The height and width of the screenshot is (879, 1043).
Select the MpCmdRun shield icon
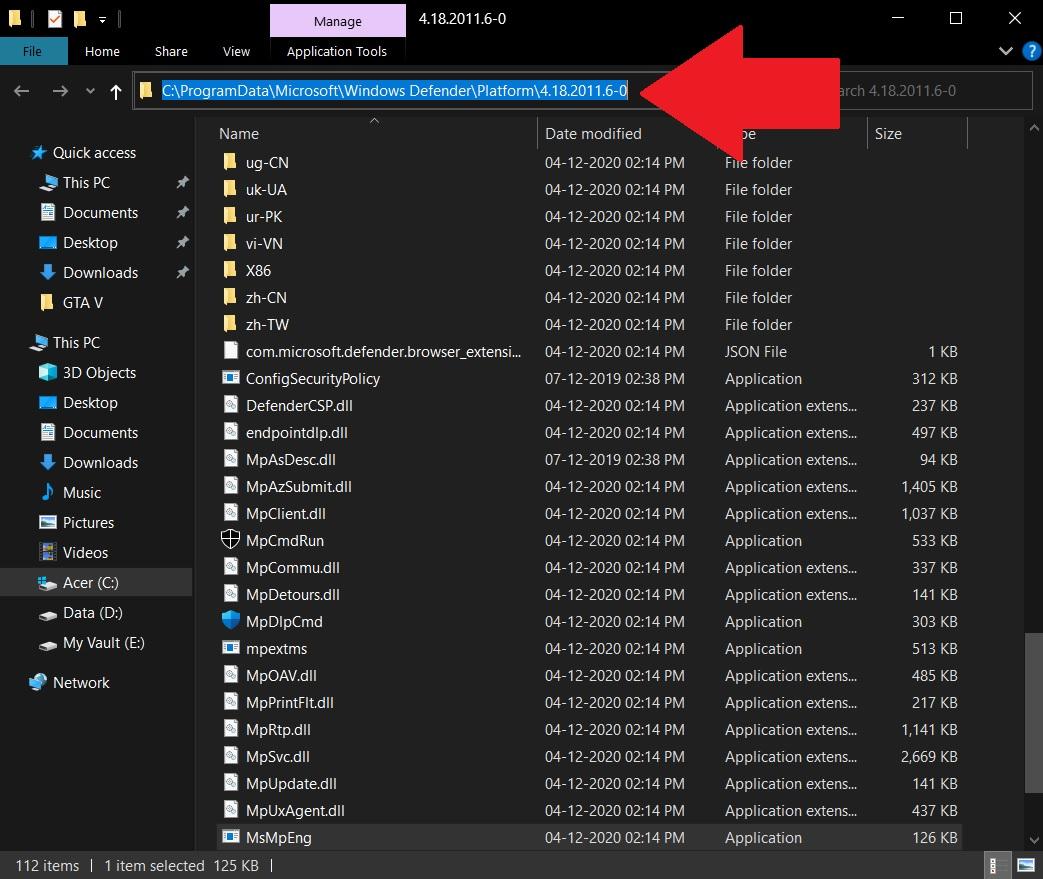tap(230, 540)
